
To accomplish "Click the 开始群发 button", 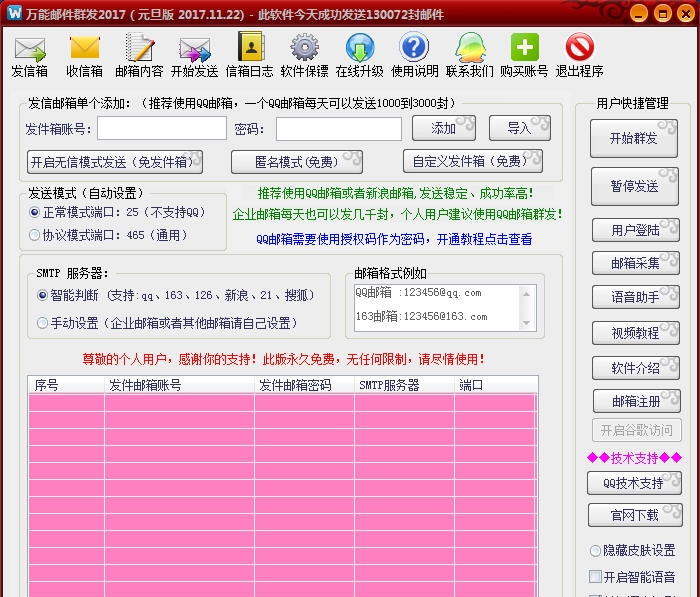I will (634, 138).
